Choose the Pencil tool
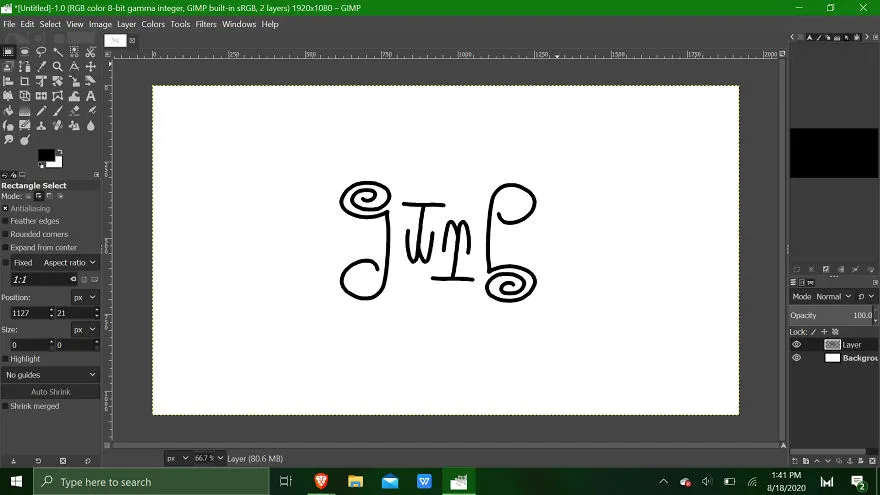The width and height of the screenshot is (880, 495). click(x=41, y=111)
